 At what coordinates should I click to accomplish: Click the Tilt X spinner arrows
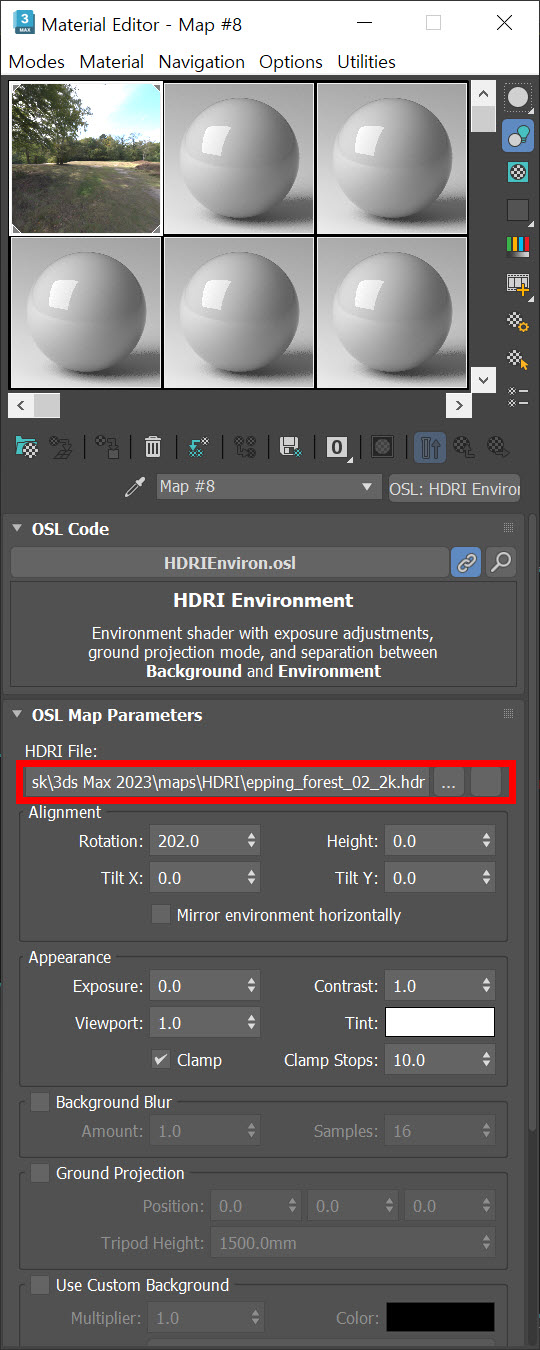click(x=251, y=878)
